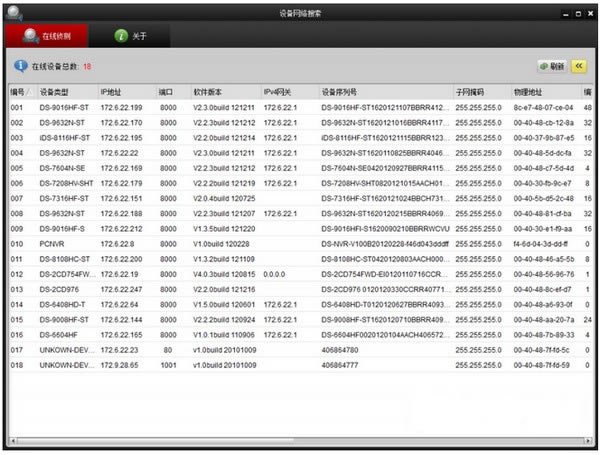
Task: Click gateway 0.0.0.0 in row 012
Action: point(274,274)
